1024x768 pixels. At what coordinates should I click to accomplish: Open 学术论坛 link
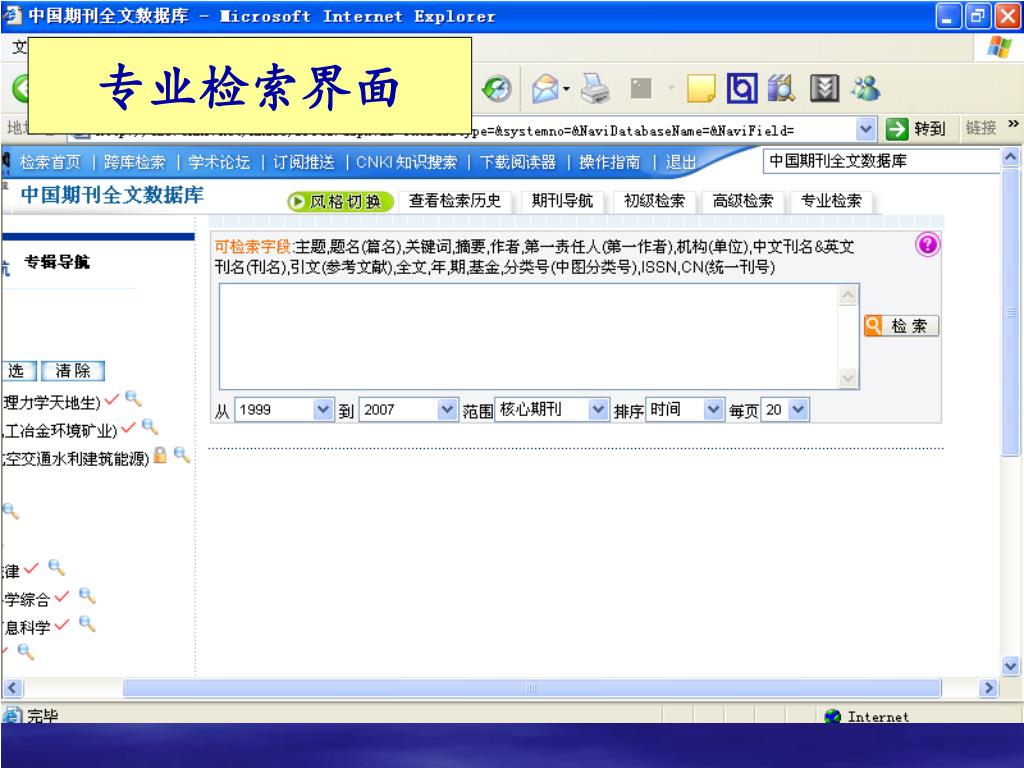(x=219, y=162)
